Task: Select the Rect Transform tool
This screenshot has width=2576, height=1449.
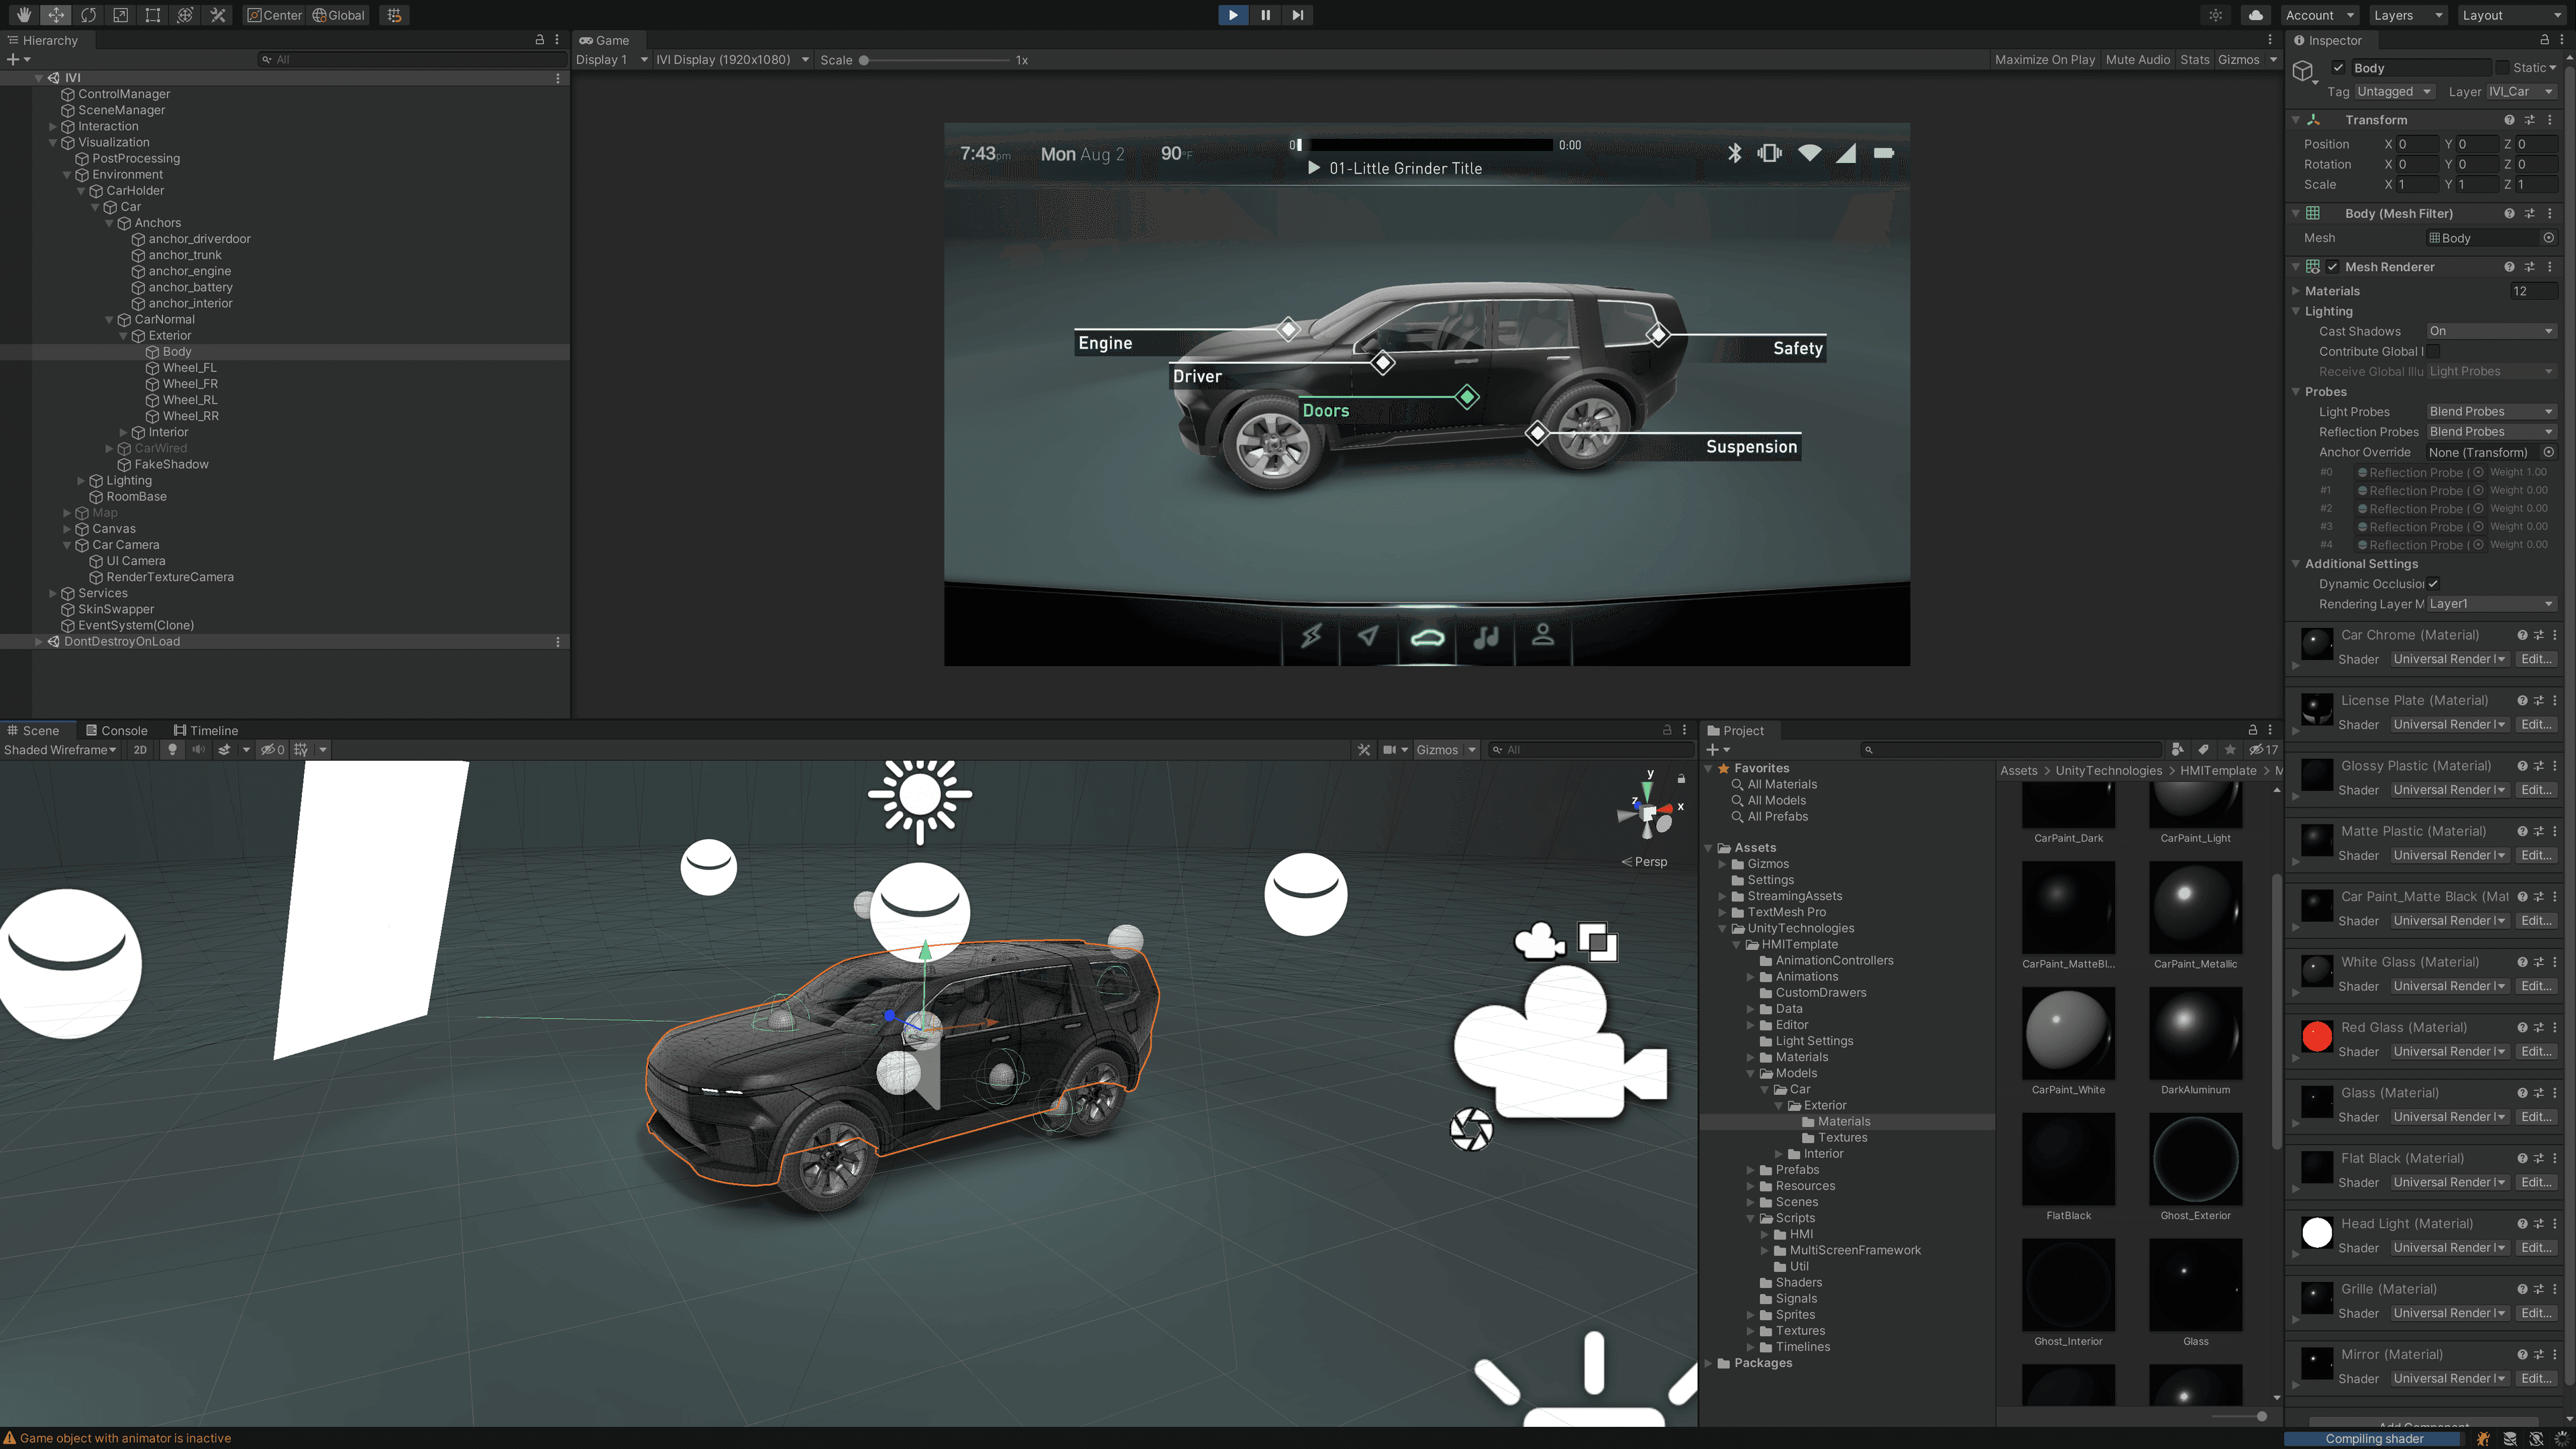Action: click(152, 15)
